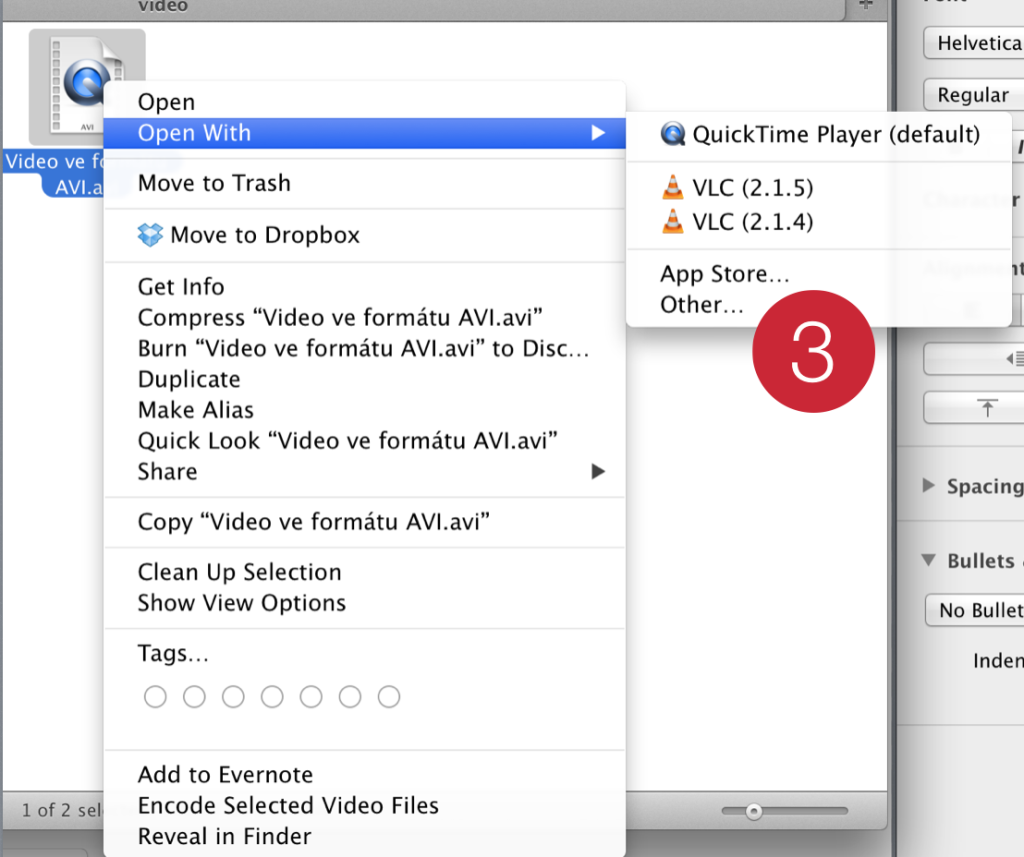Viewport: 1024px width, 857px height.
Task: Choose Tags… in the context menu
Action: tap(364, 653)
